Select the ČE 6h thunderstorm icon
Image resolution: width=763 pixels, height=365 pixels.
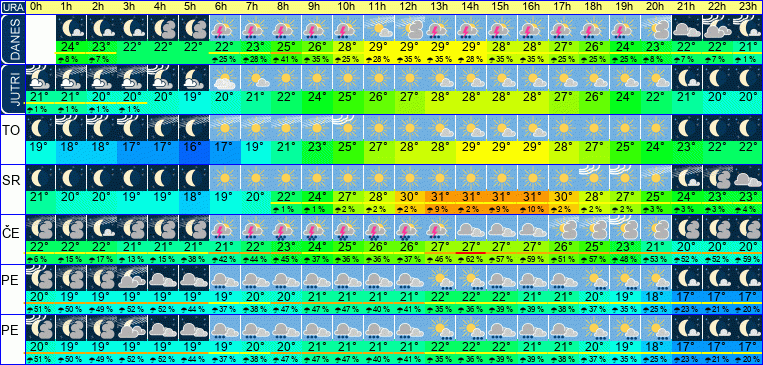[x=225, y=228]
